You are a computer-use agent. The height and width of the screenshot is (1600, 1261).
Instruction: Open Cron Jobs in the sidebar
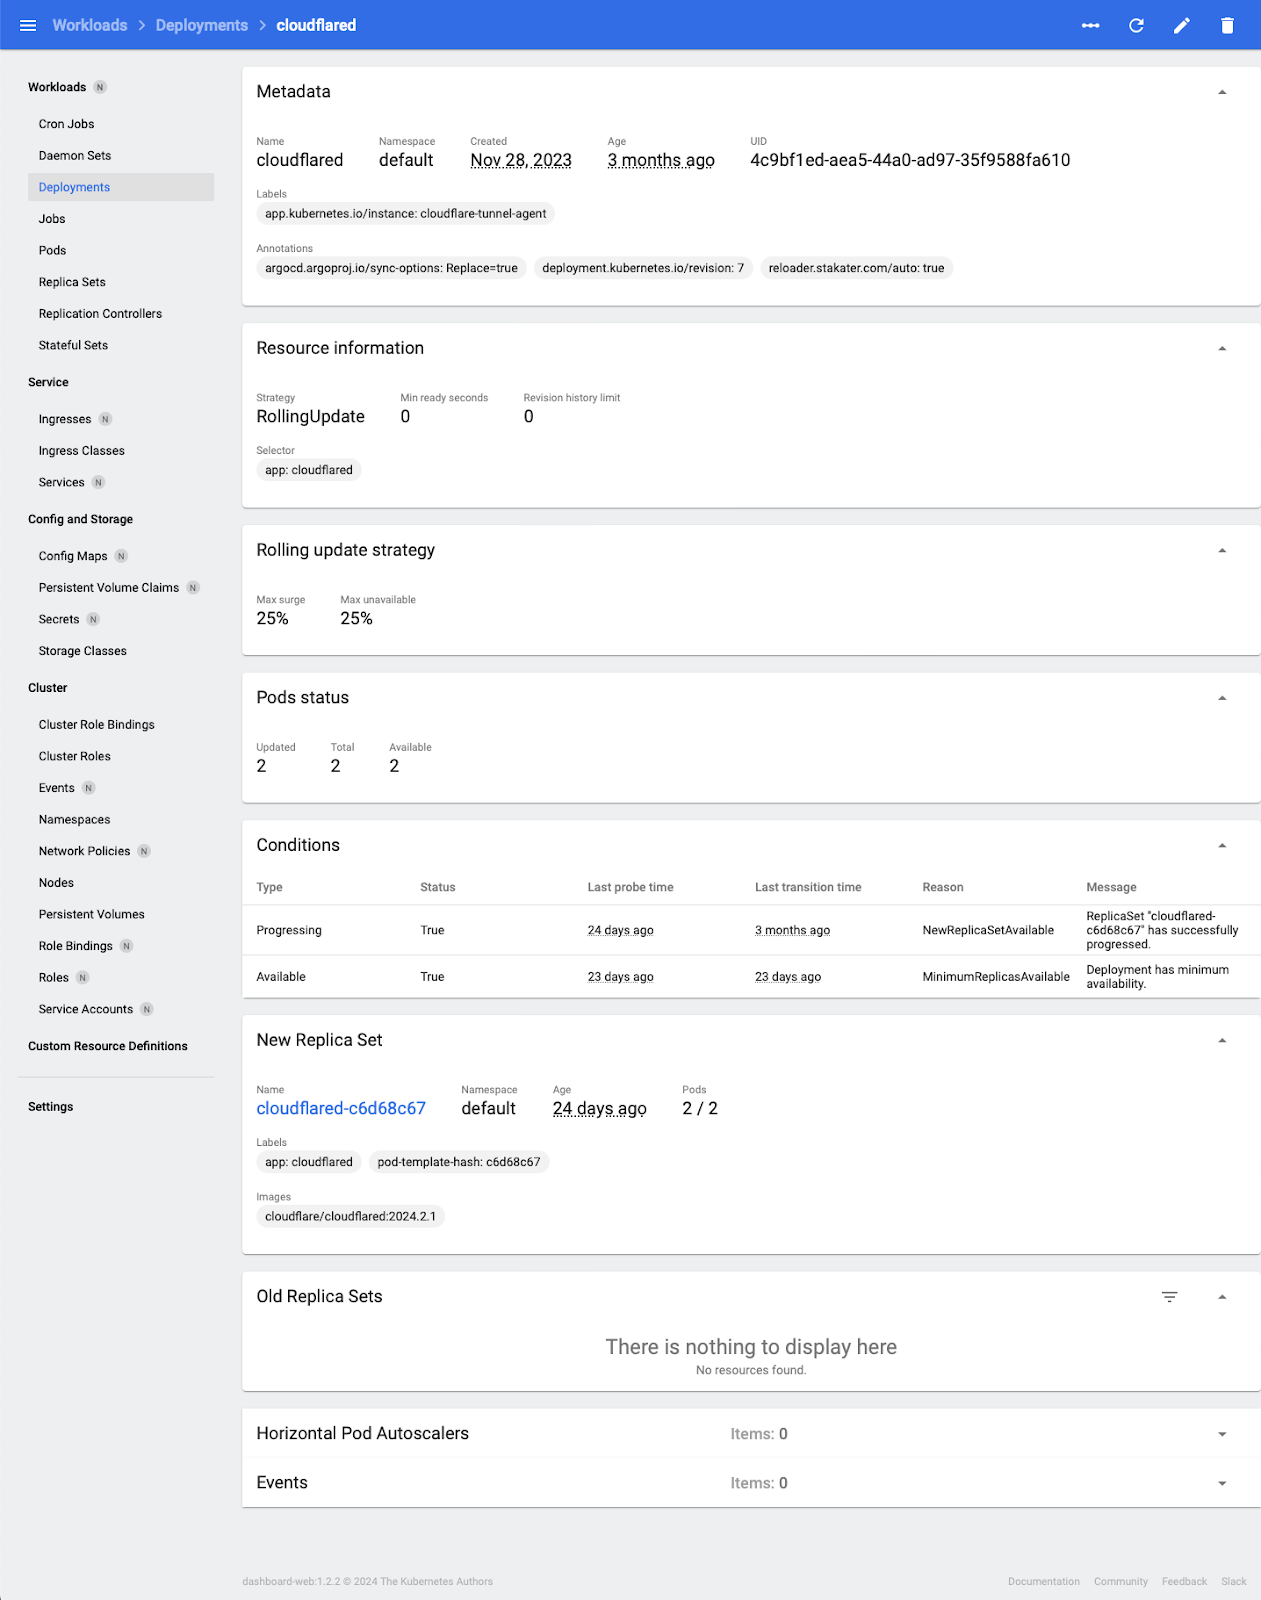(66, 124)
